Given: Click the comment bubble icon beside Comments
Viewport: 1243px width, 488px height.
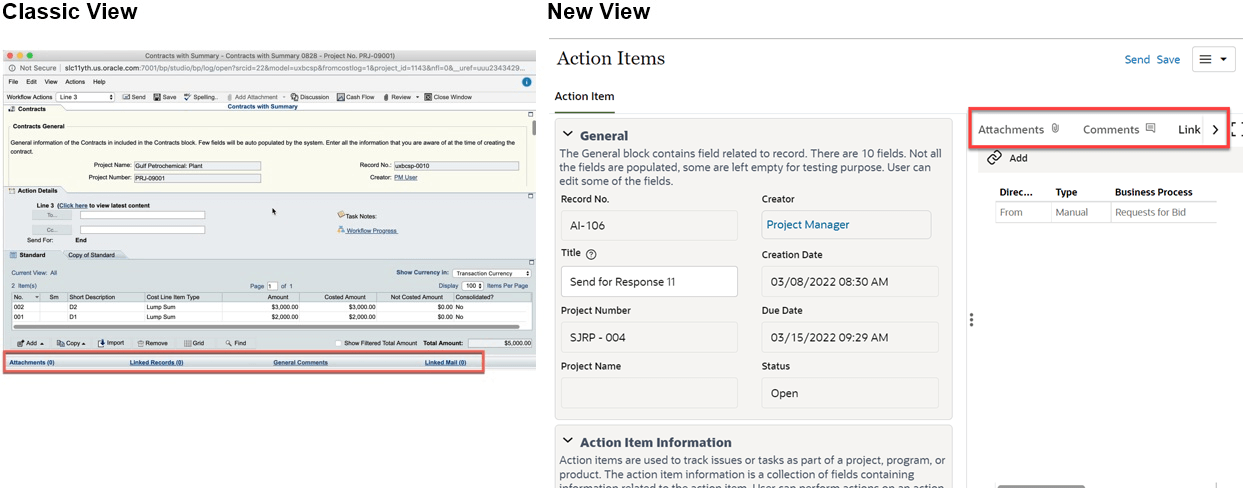Looking at the screenshot, I should coord(1150,129).
